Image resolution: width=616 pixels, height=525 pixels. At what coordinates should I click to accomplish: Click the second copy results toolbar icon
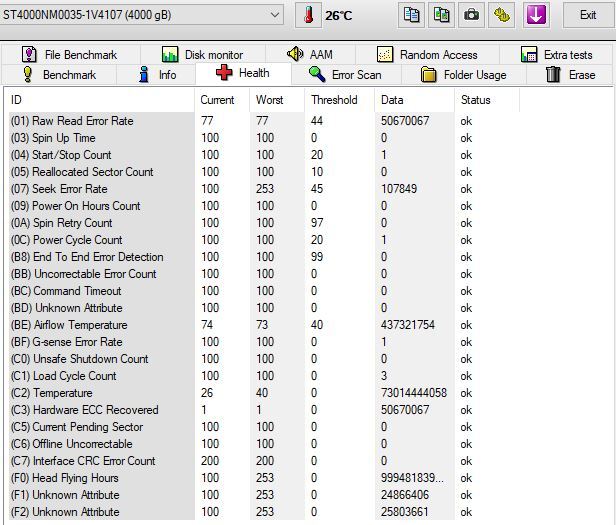[x=441, y=15]
